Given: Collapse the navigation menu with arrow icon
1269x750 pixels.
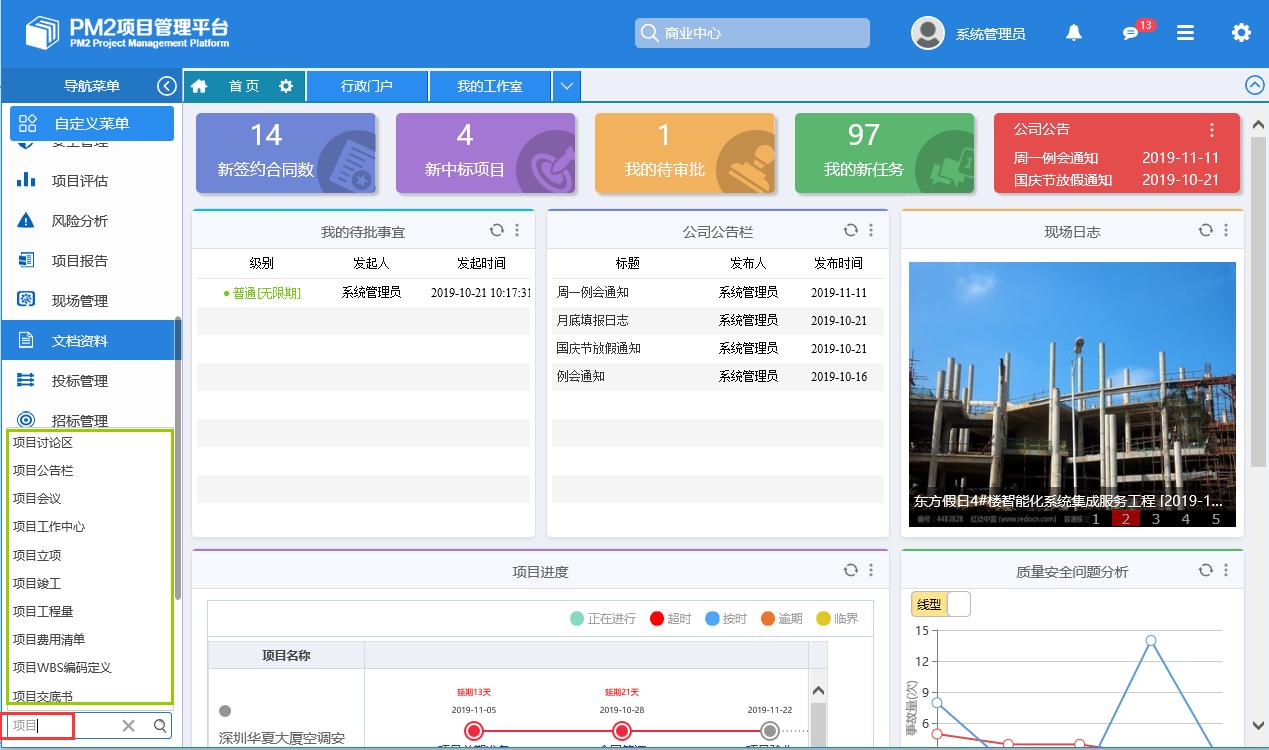Looking at the screenshot, I should 167,86.
